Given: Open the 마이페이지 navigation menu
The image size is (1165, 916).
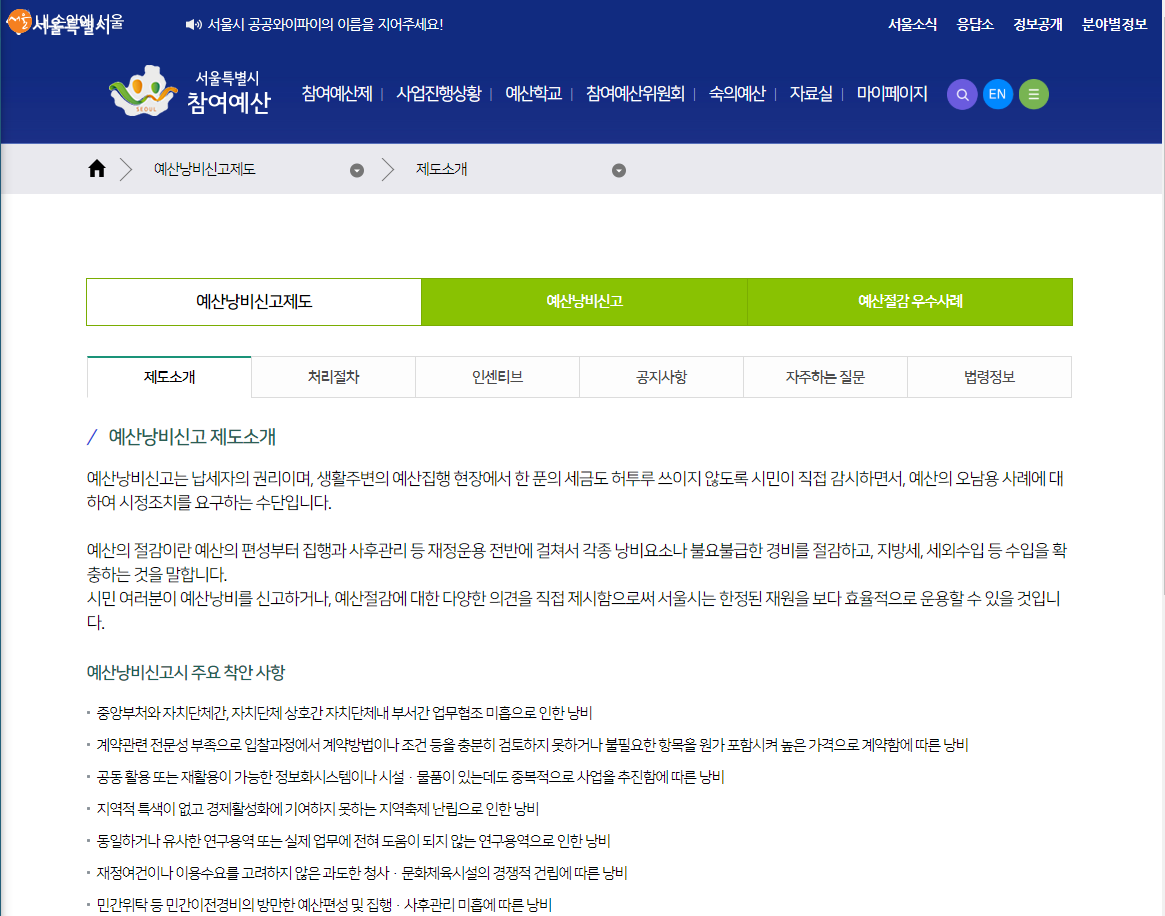Looking at the screenshot, I should pyautogui.click(x=892, y=94).
